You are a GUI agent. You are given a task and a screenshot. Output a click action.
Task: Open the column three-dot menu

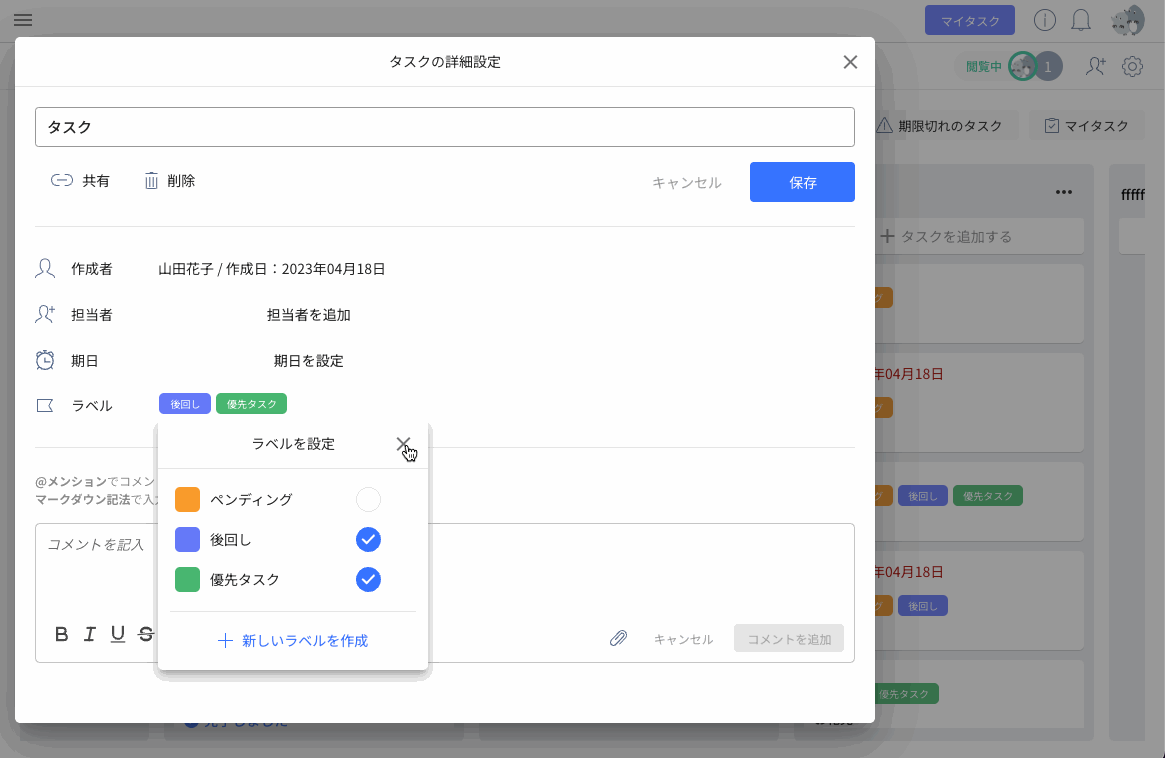(1064, 193)
